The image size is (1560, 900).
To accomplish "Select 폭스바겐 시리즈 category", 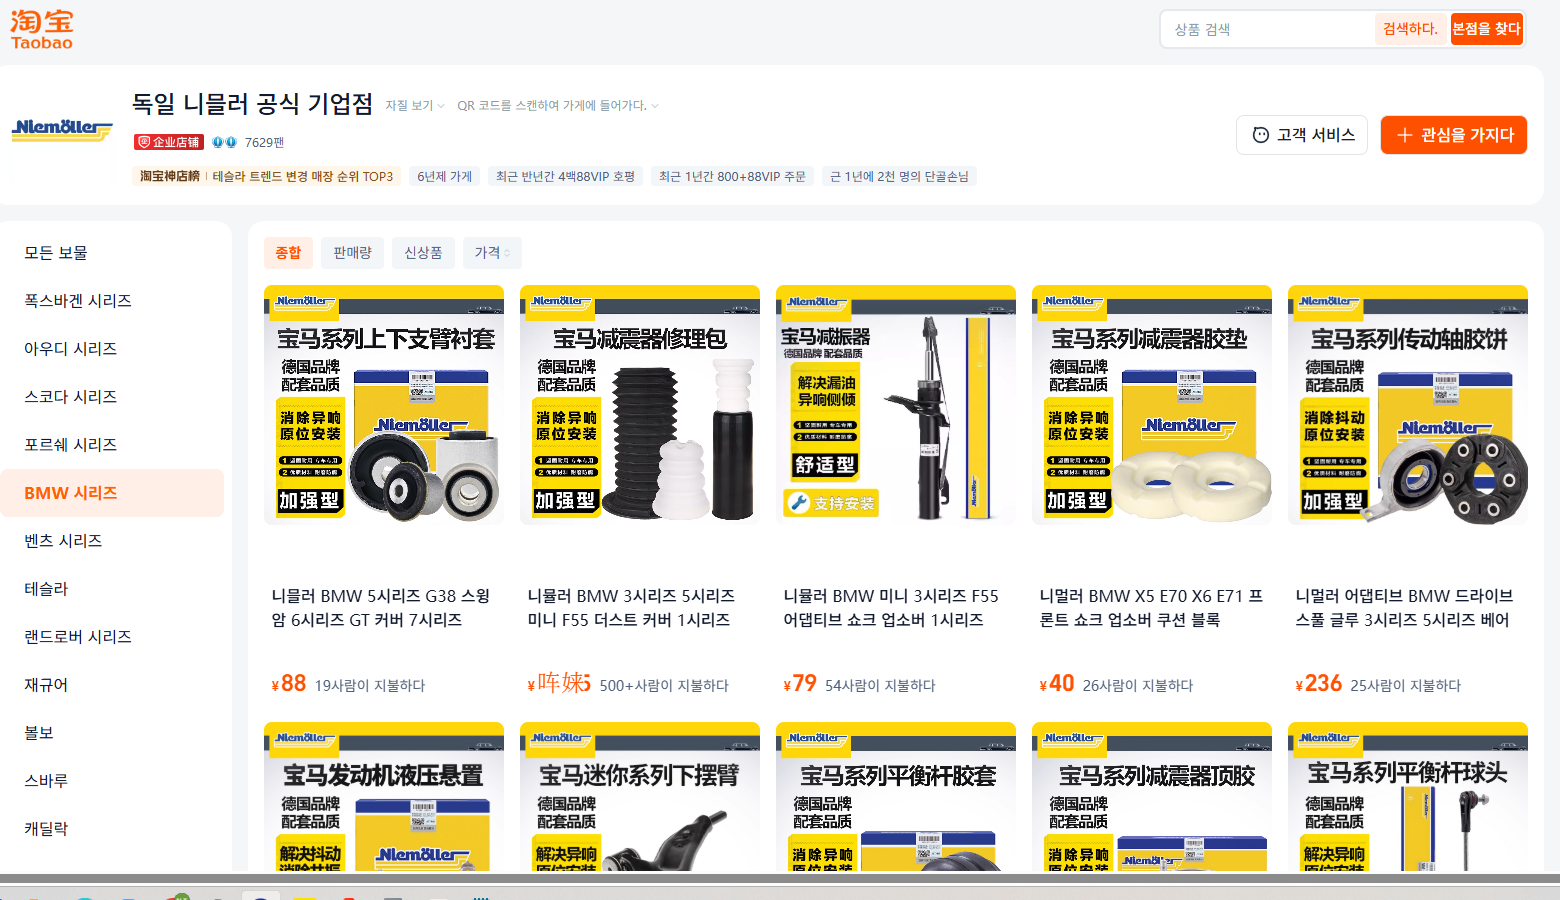I will (112, 301).
